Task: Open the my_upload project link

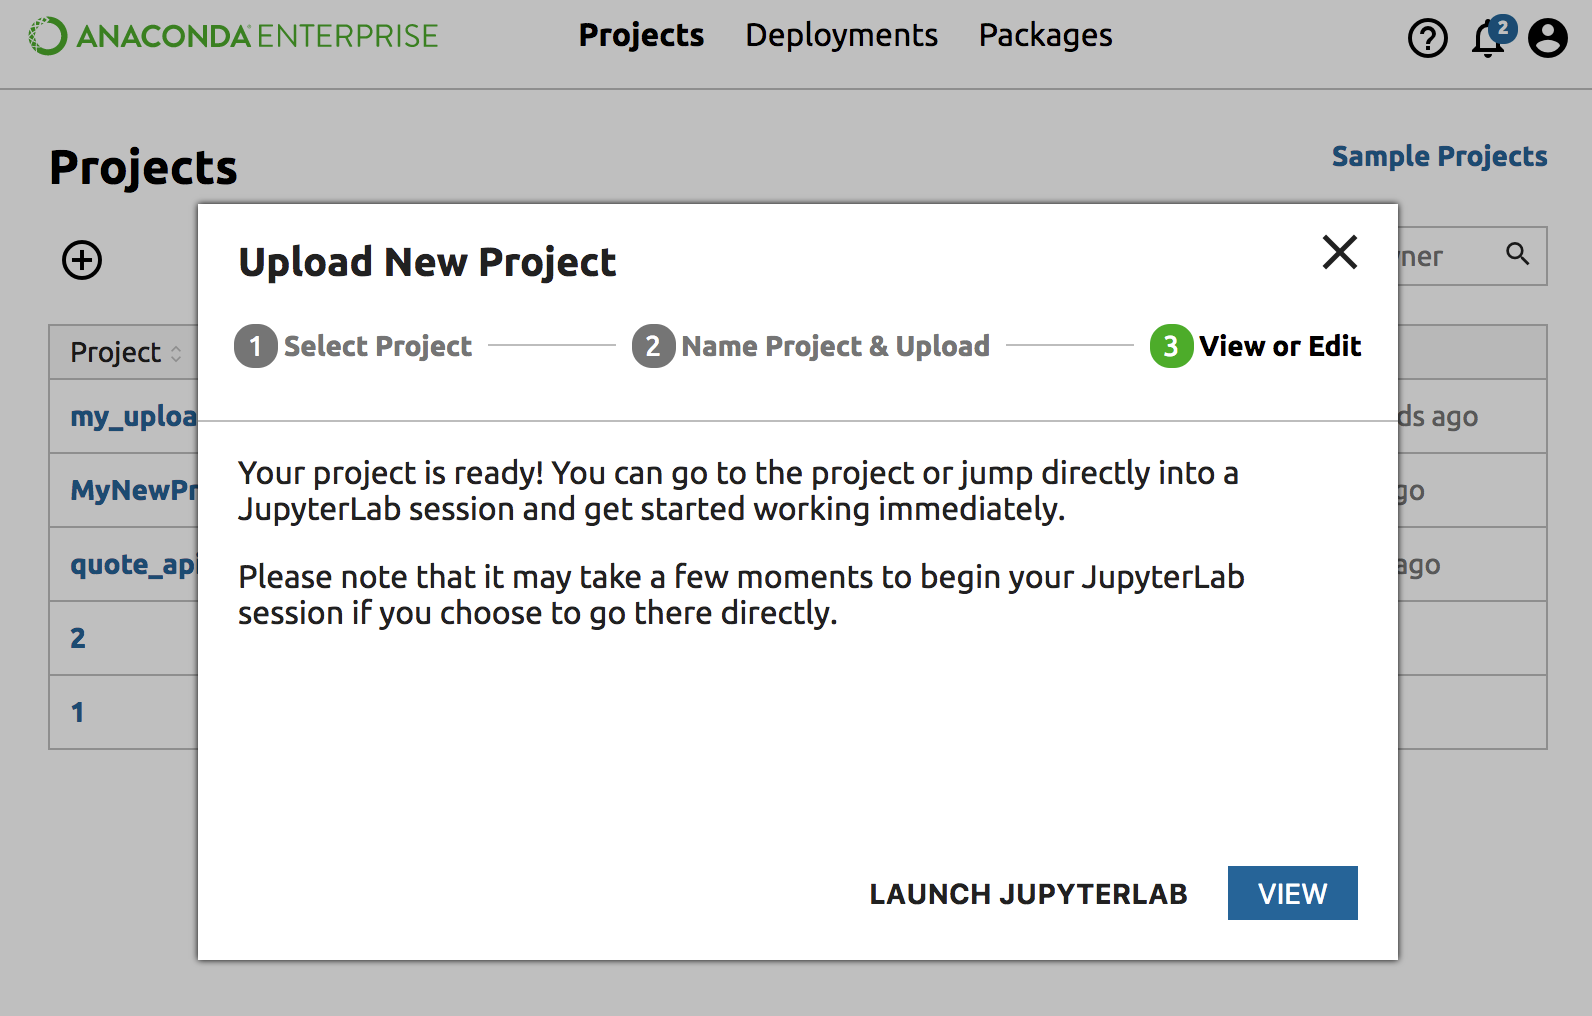Action: 133,416
